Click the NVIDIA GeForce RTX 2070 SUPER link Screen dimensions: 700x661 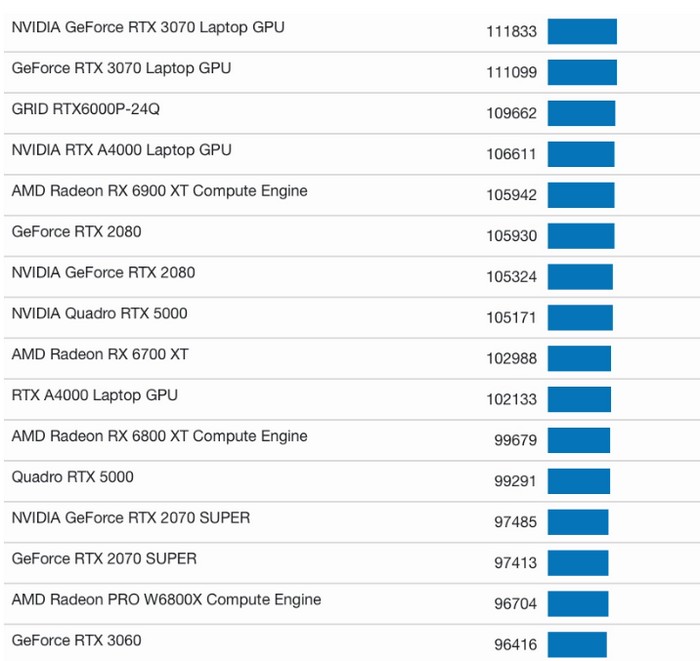click(x=131, y=518)
